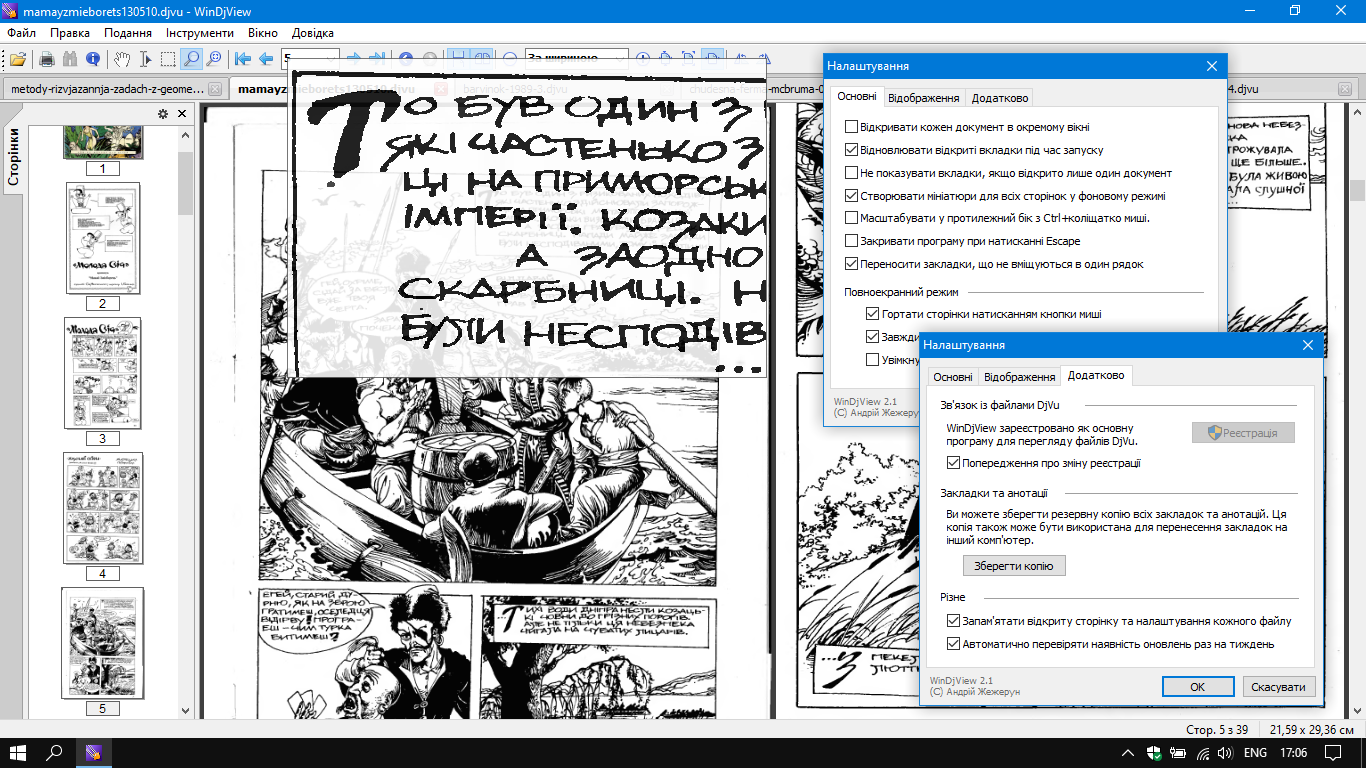Go to the previous page arrow
This screenshot has width=1366, height=768.
(266, 59)
